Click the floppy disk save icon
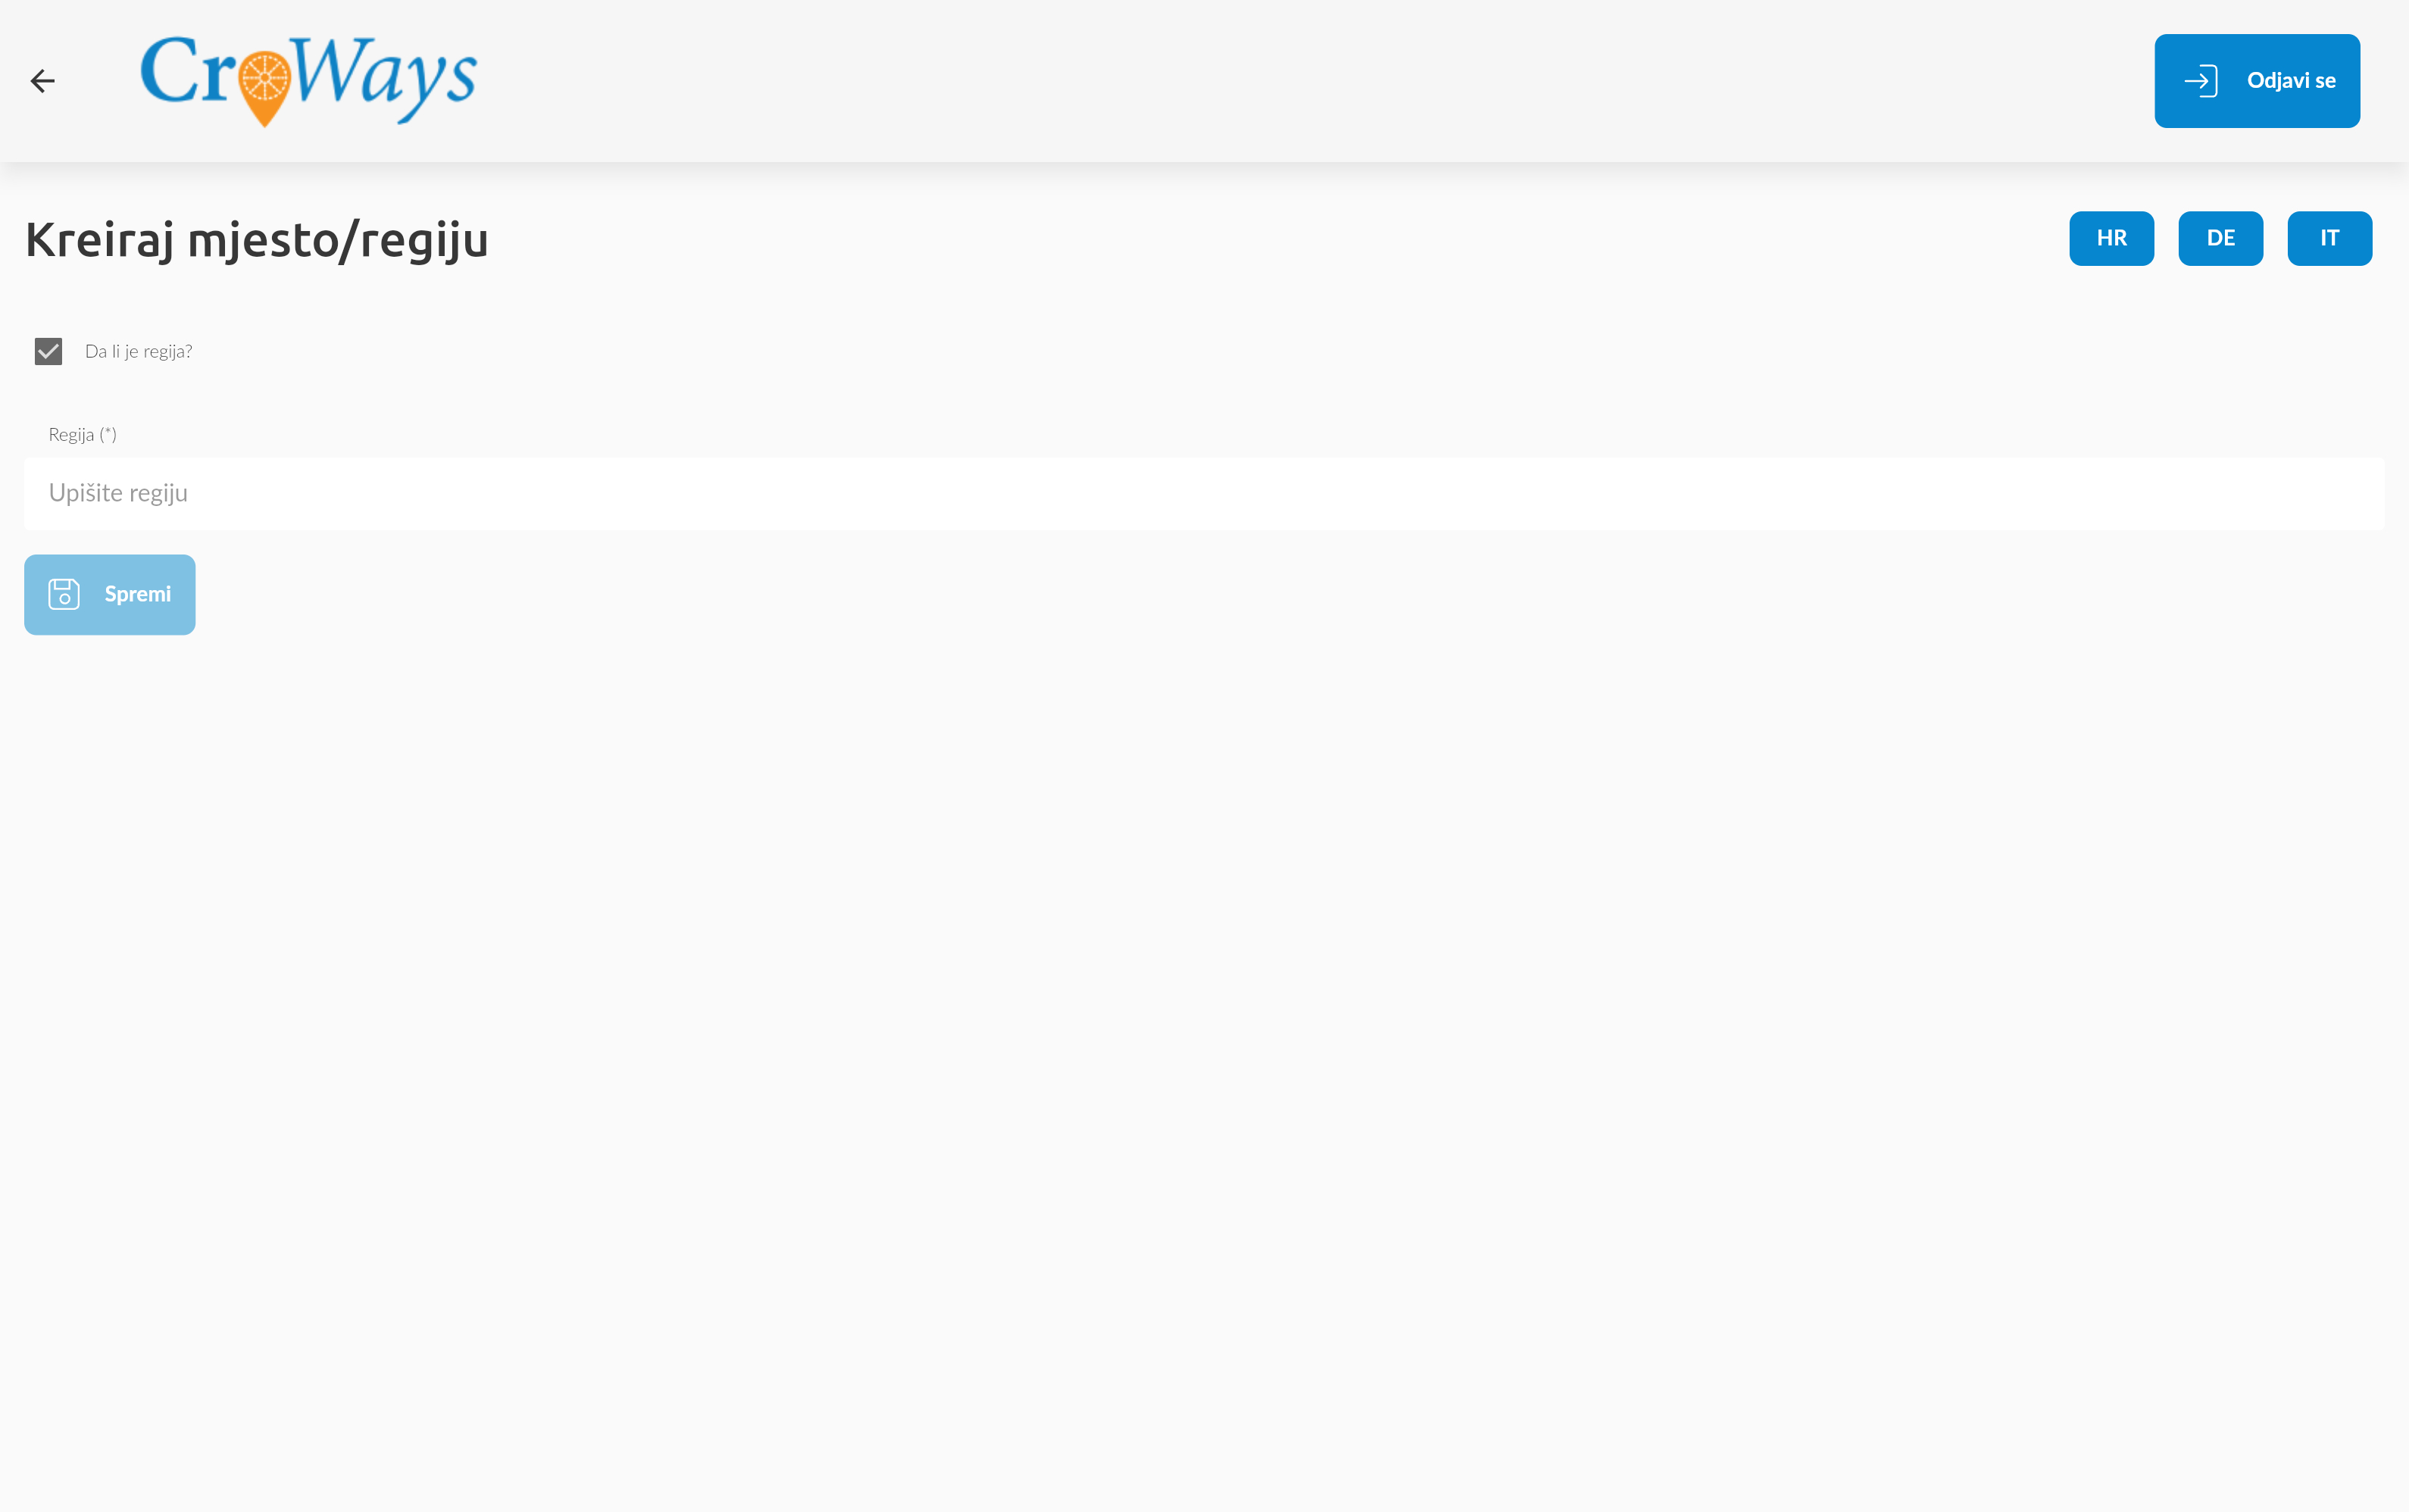This screenshot has height=1512, width=2409. (x=64, y=594)
